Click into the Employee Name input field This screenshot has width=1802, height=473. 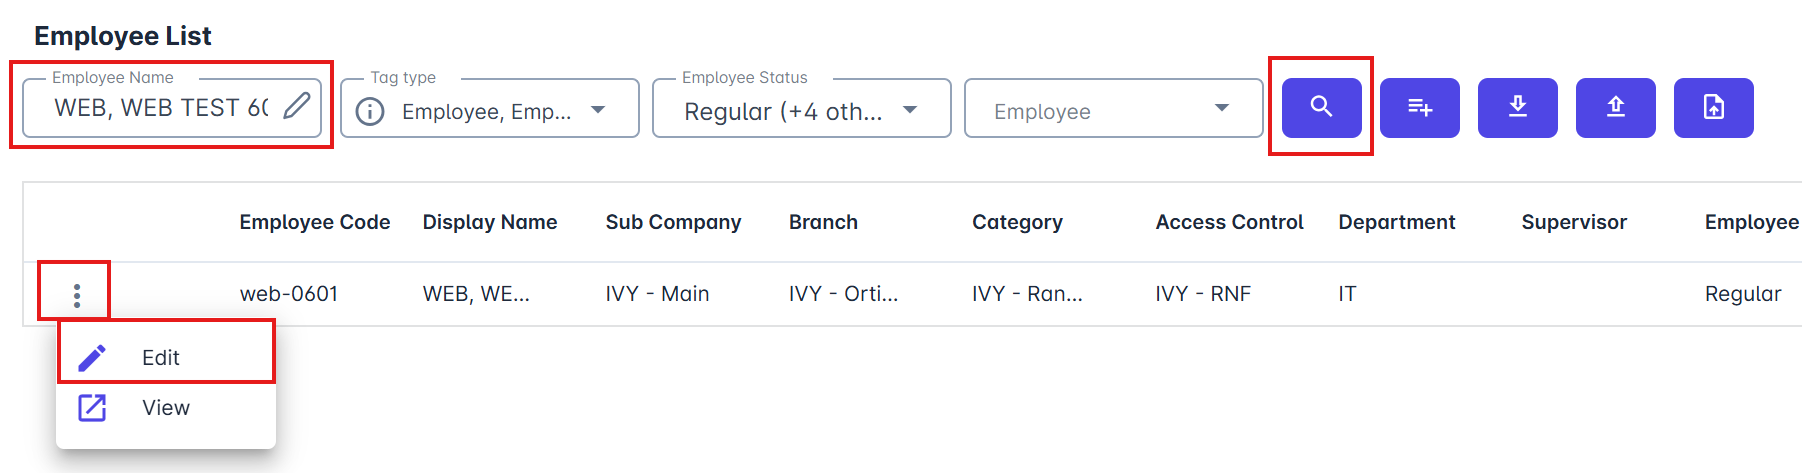click(x=160, y=108)
